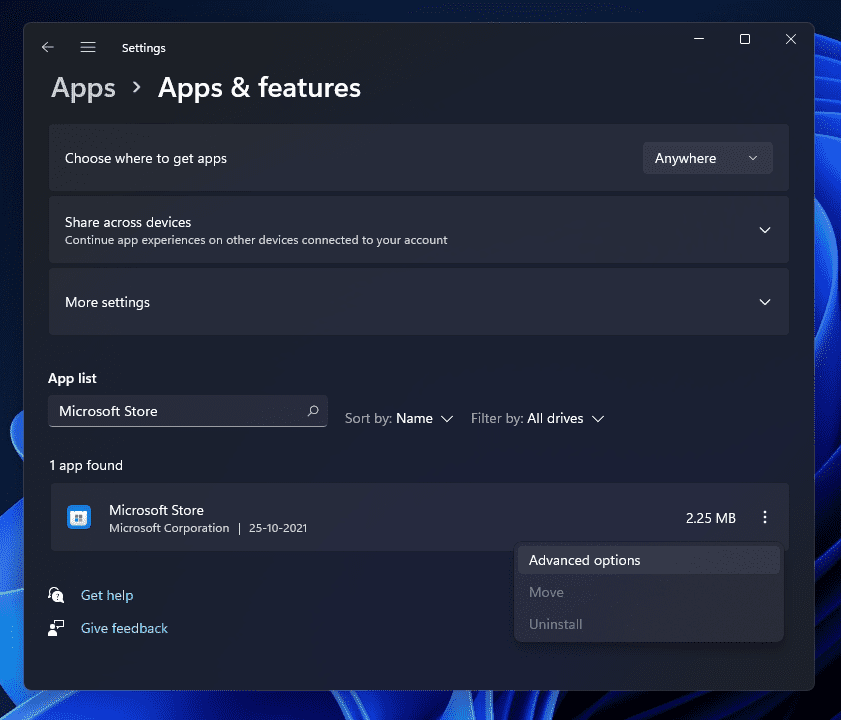841x720 pixels.
Task: Expand the Share across devices section
Action: tap(765, 230)
